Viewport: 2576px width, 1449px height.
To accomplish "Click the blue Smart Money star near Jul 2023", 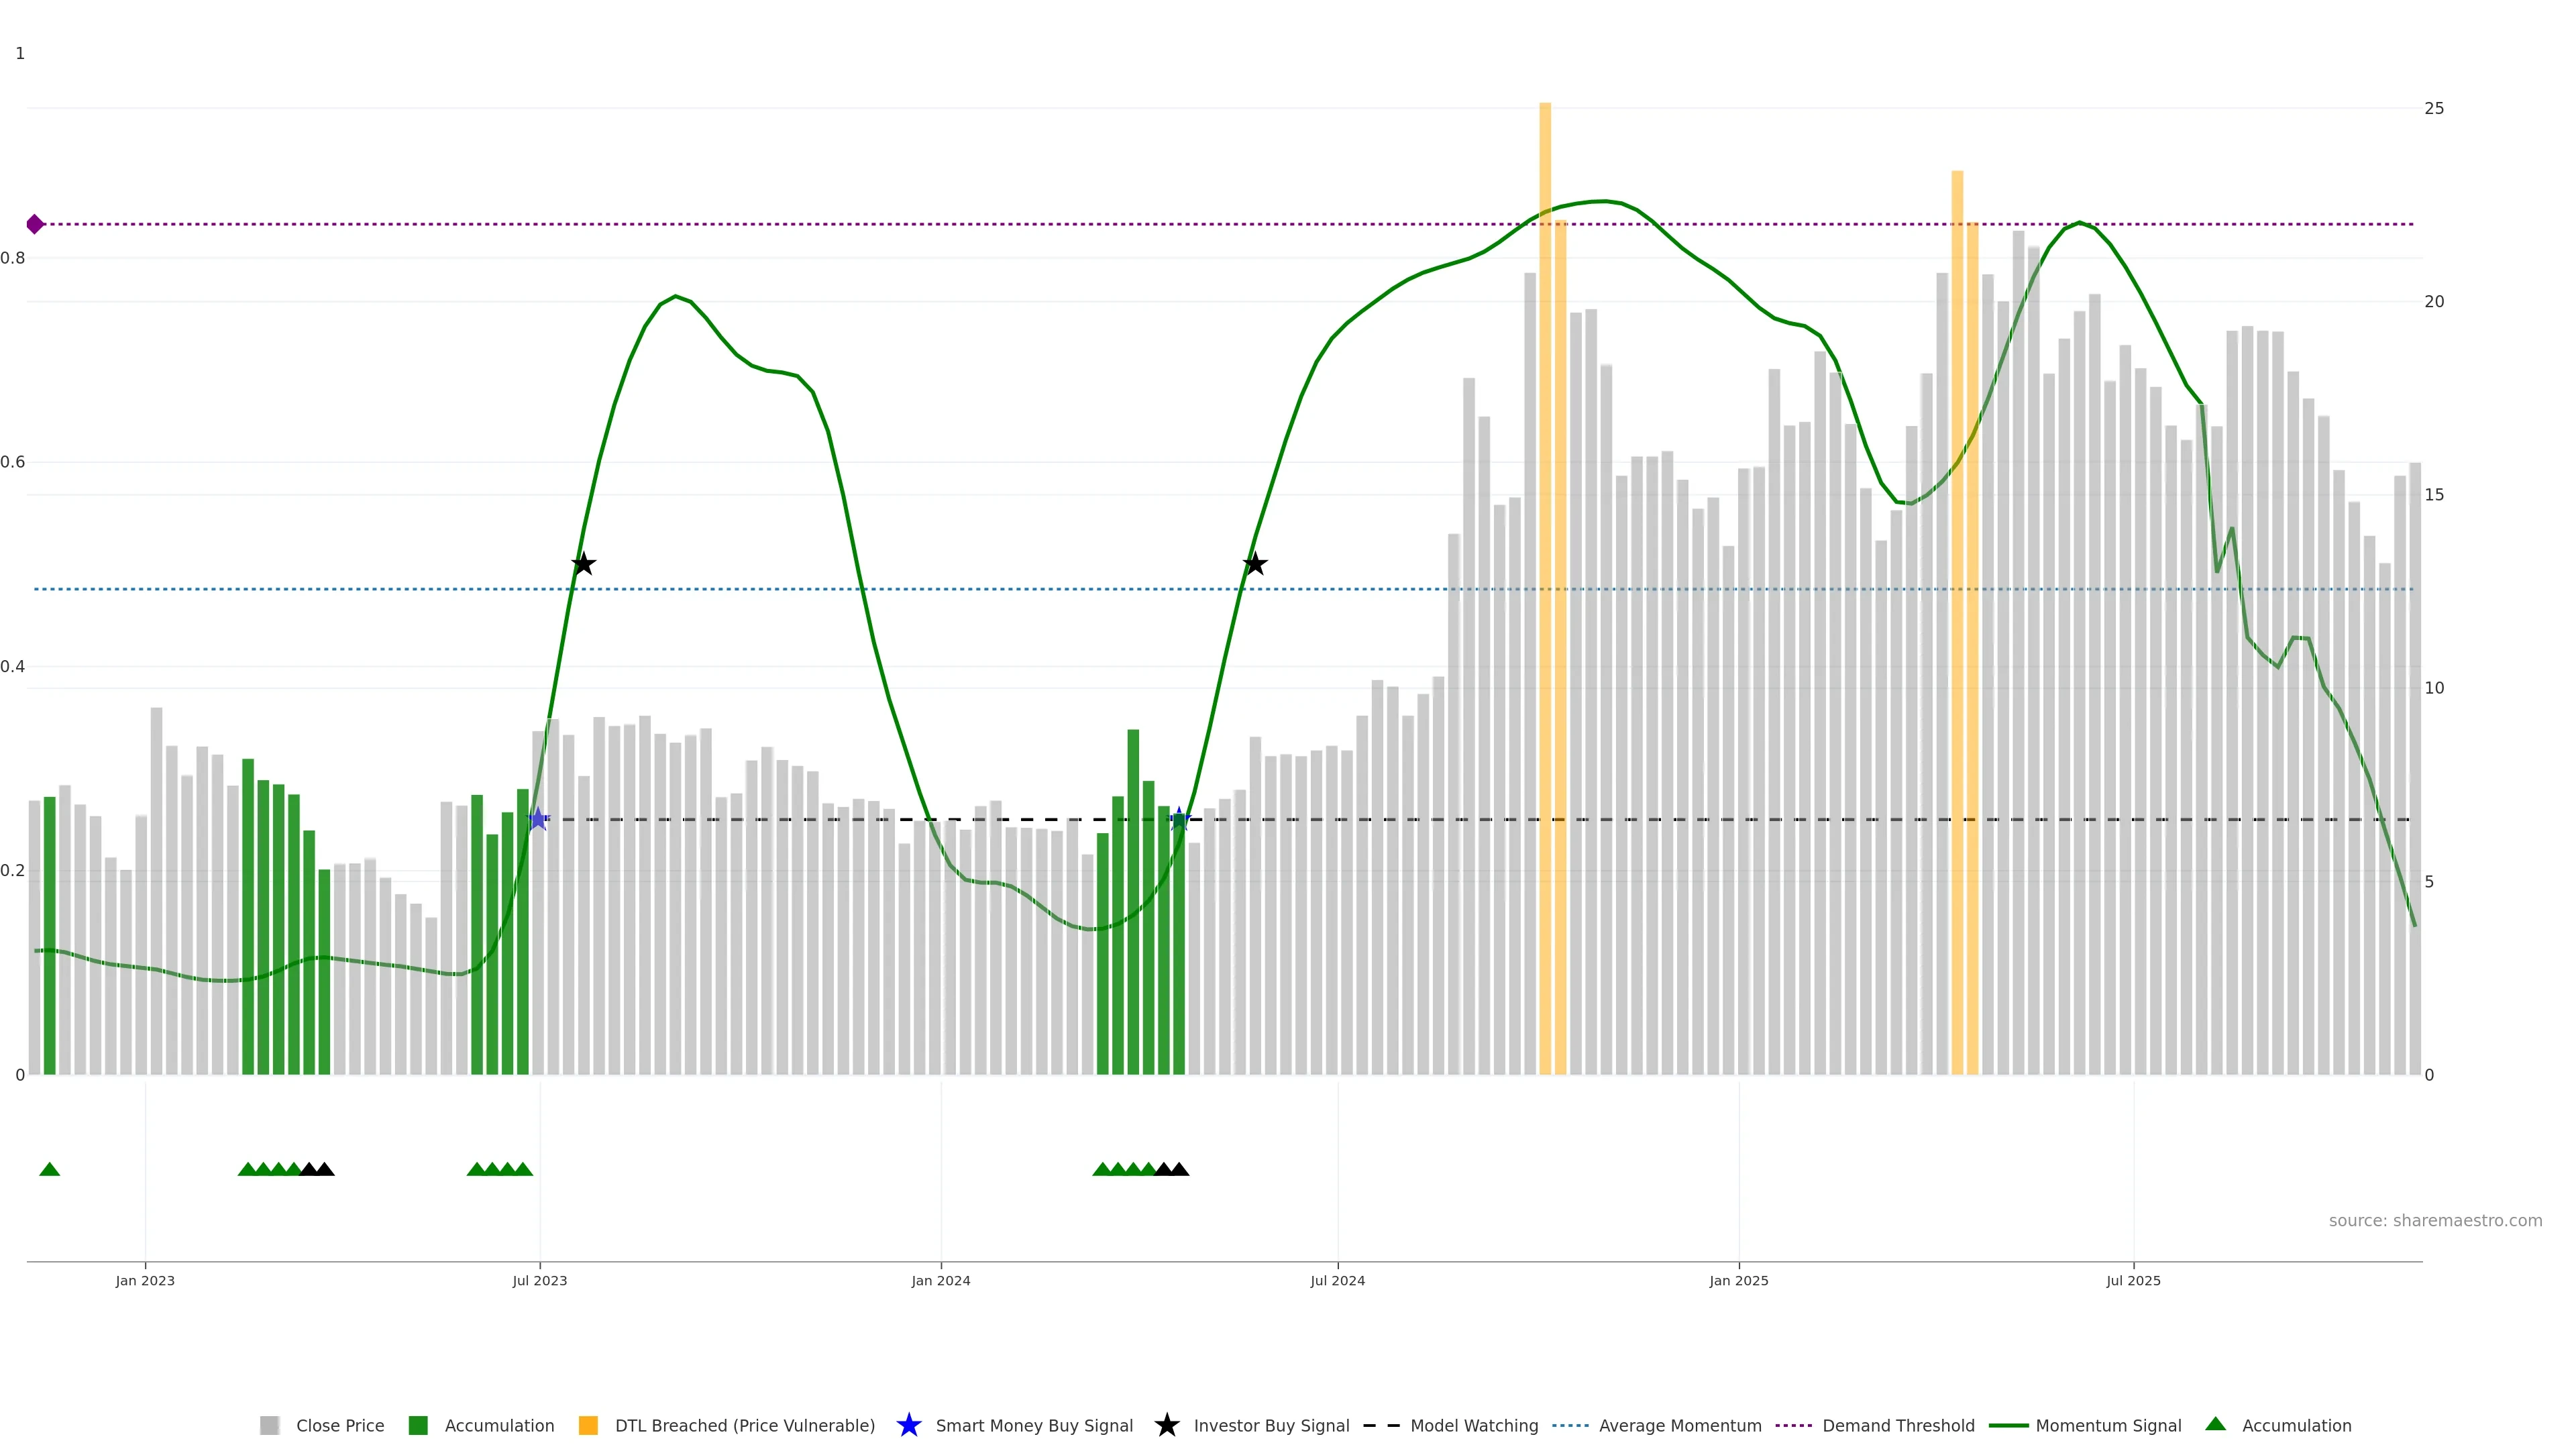I will [538, 819].
